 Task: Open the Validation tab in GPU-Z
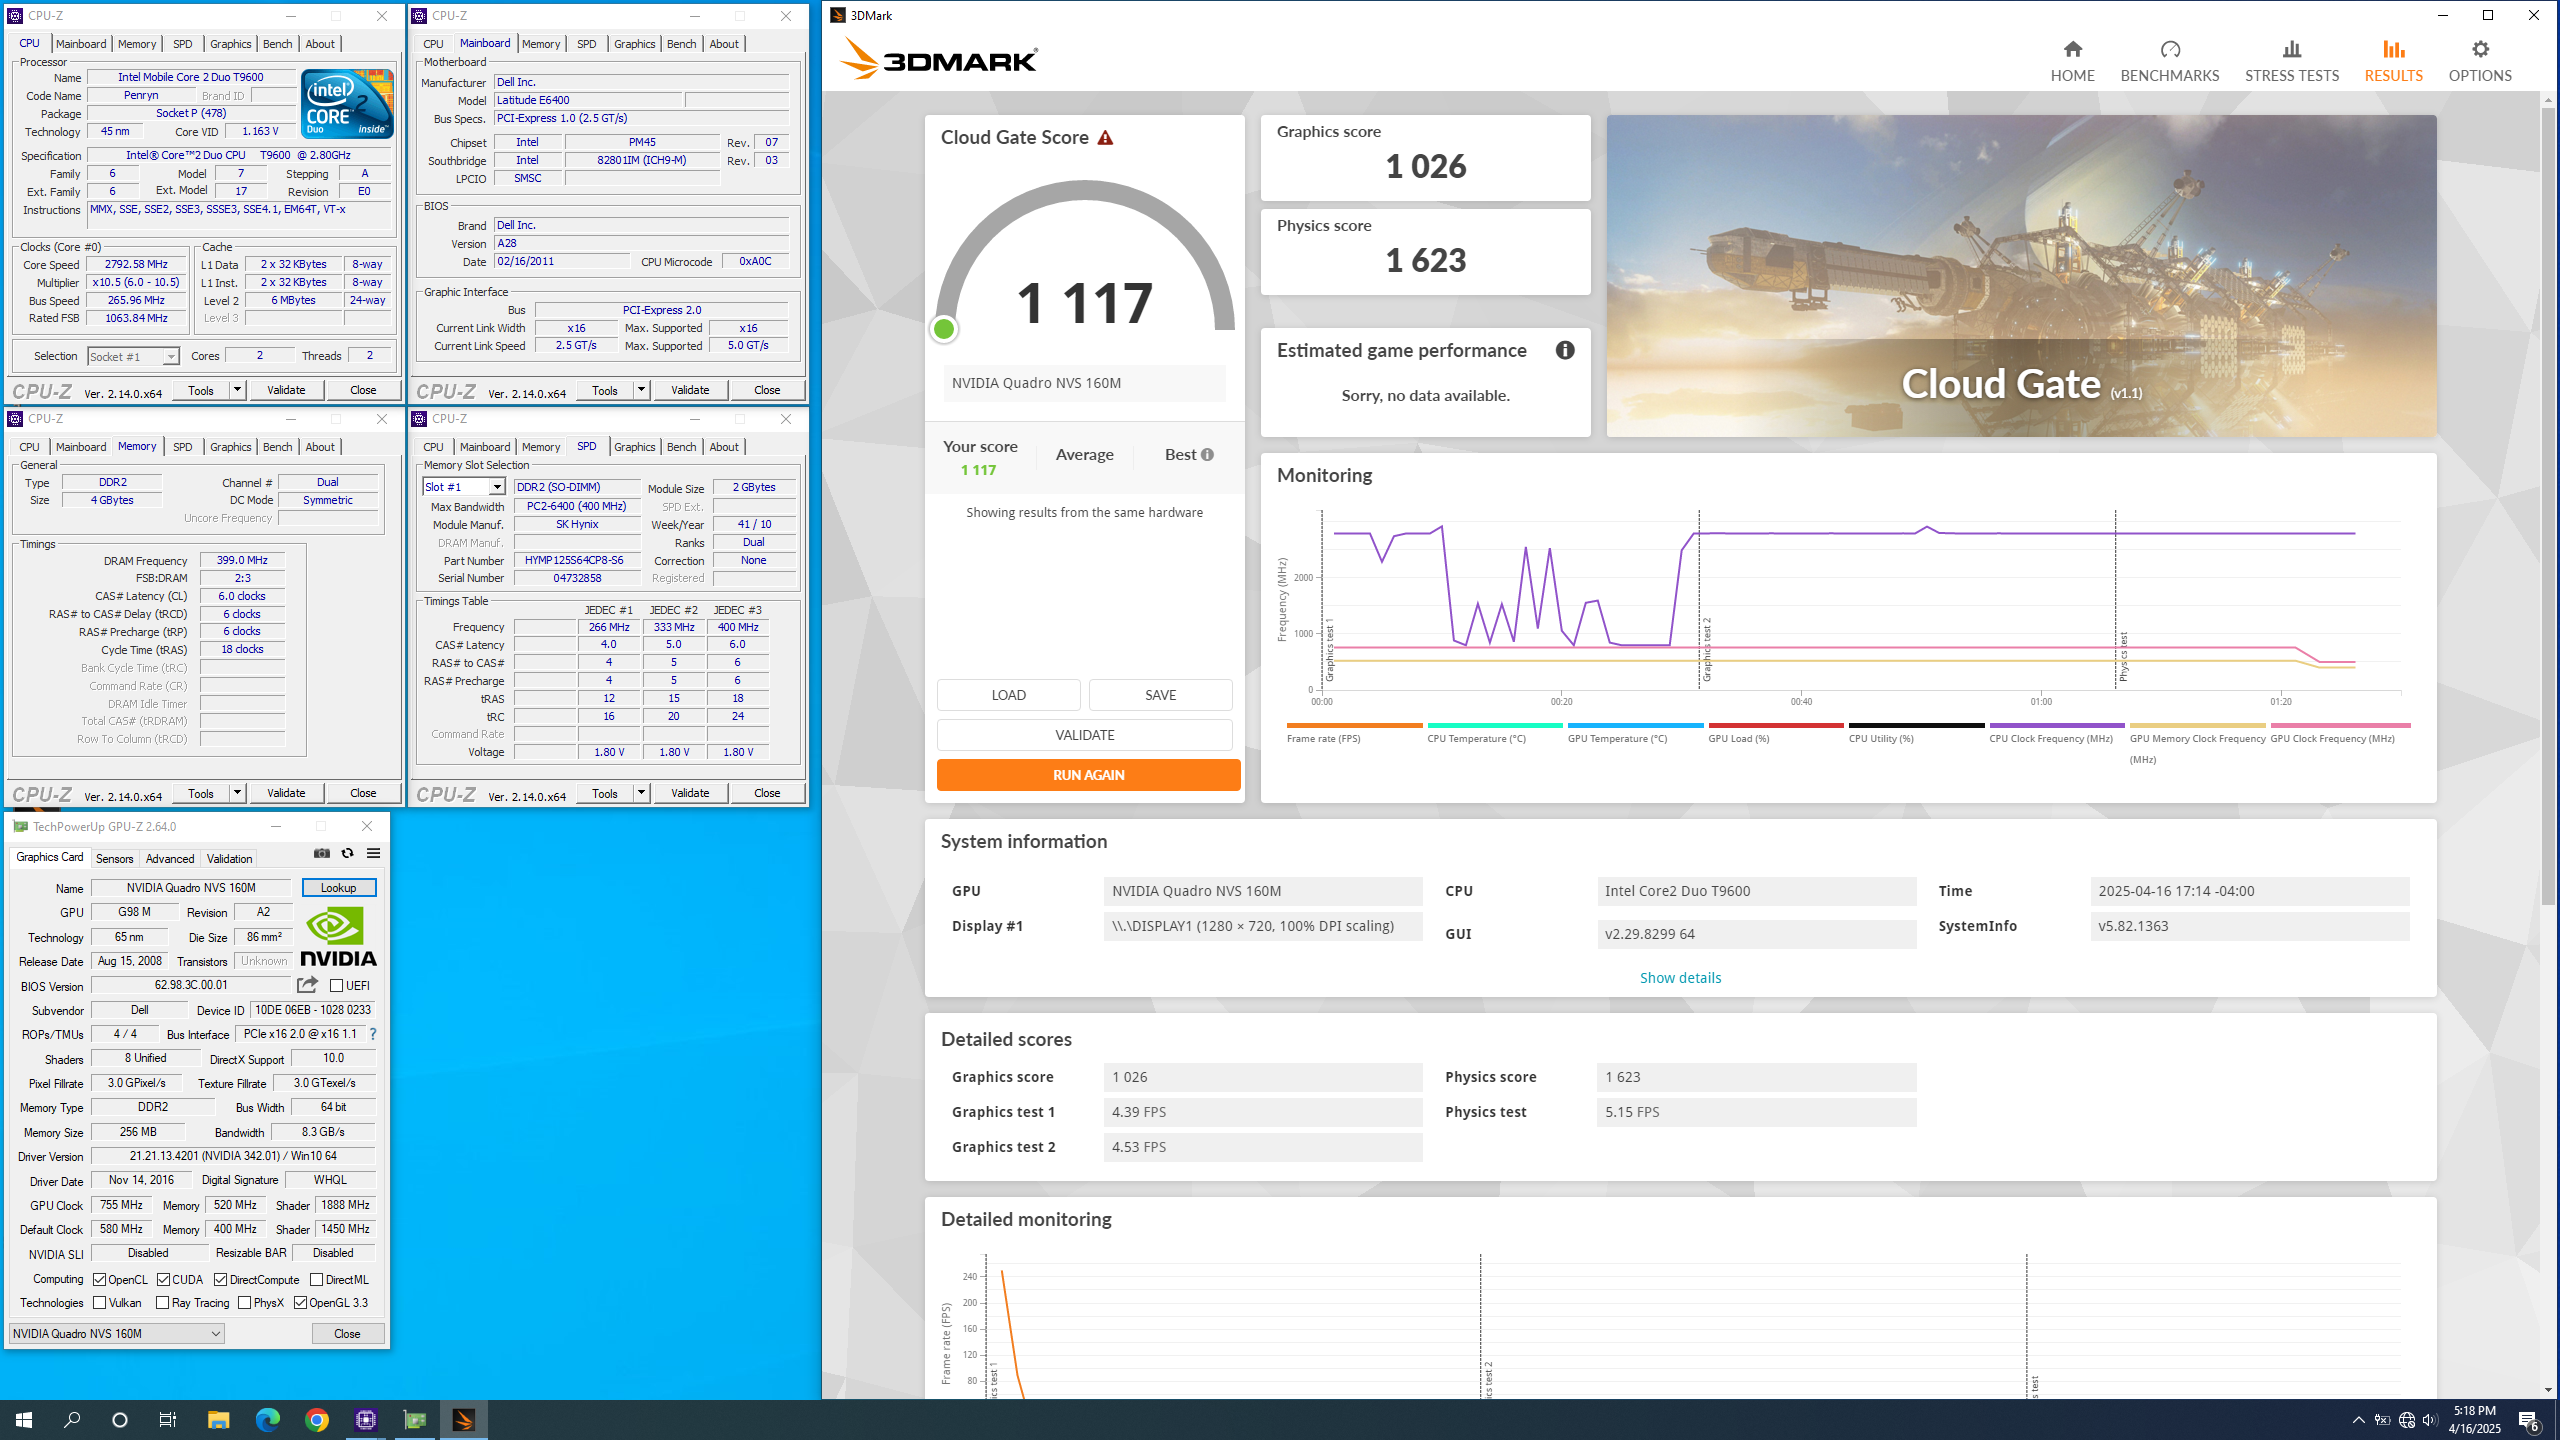(229, 859)
